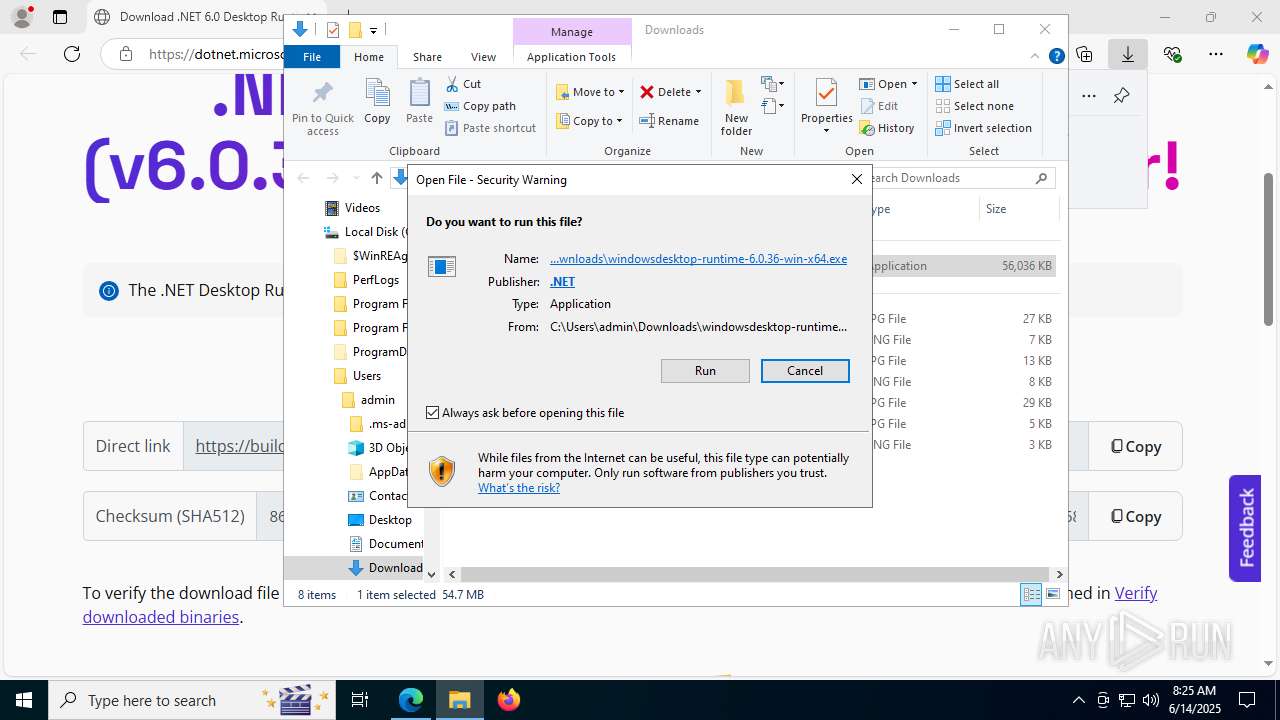Click Paste icon in Explorer ribbon

(x=419, y=101)
